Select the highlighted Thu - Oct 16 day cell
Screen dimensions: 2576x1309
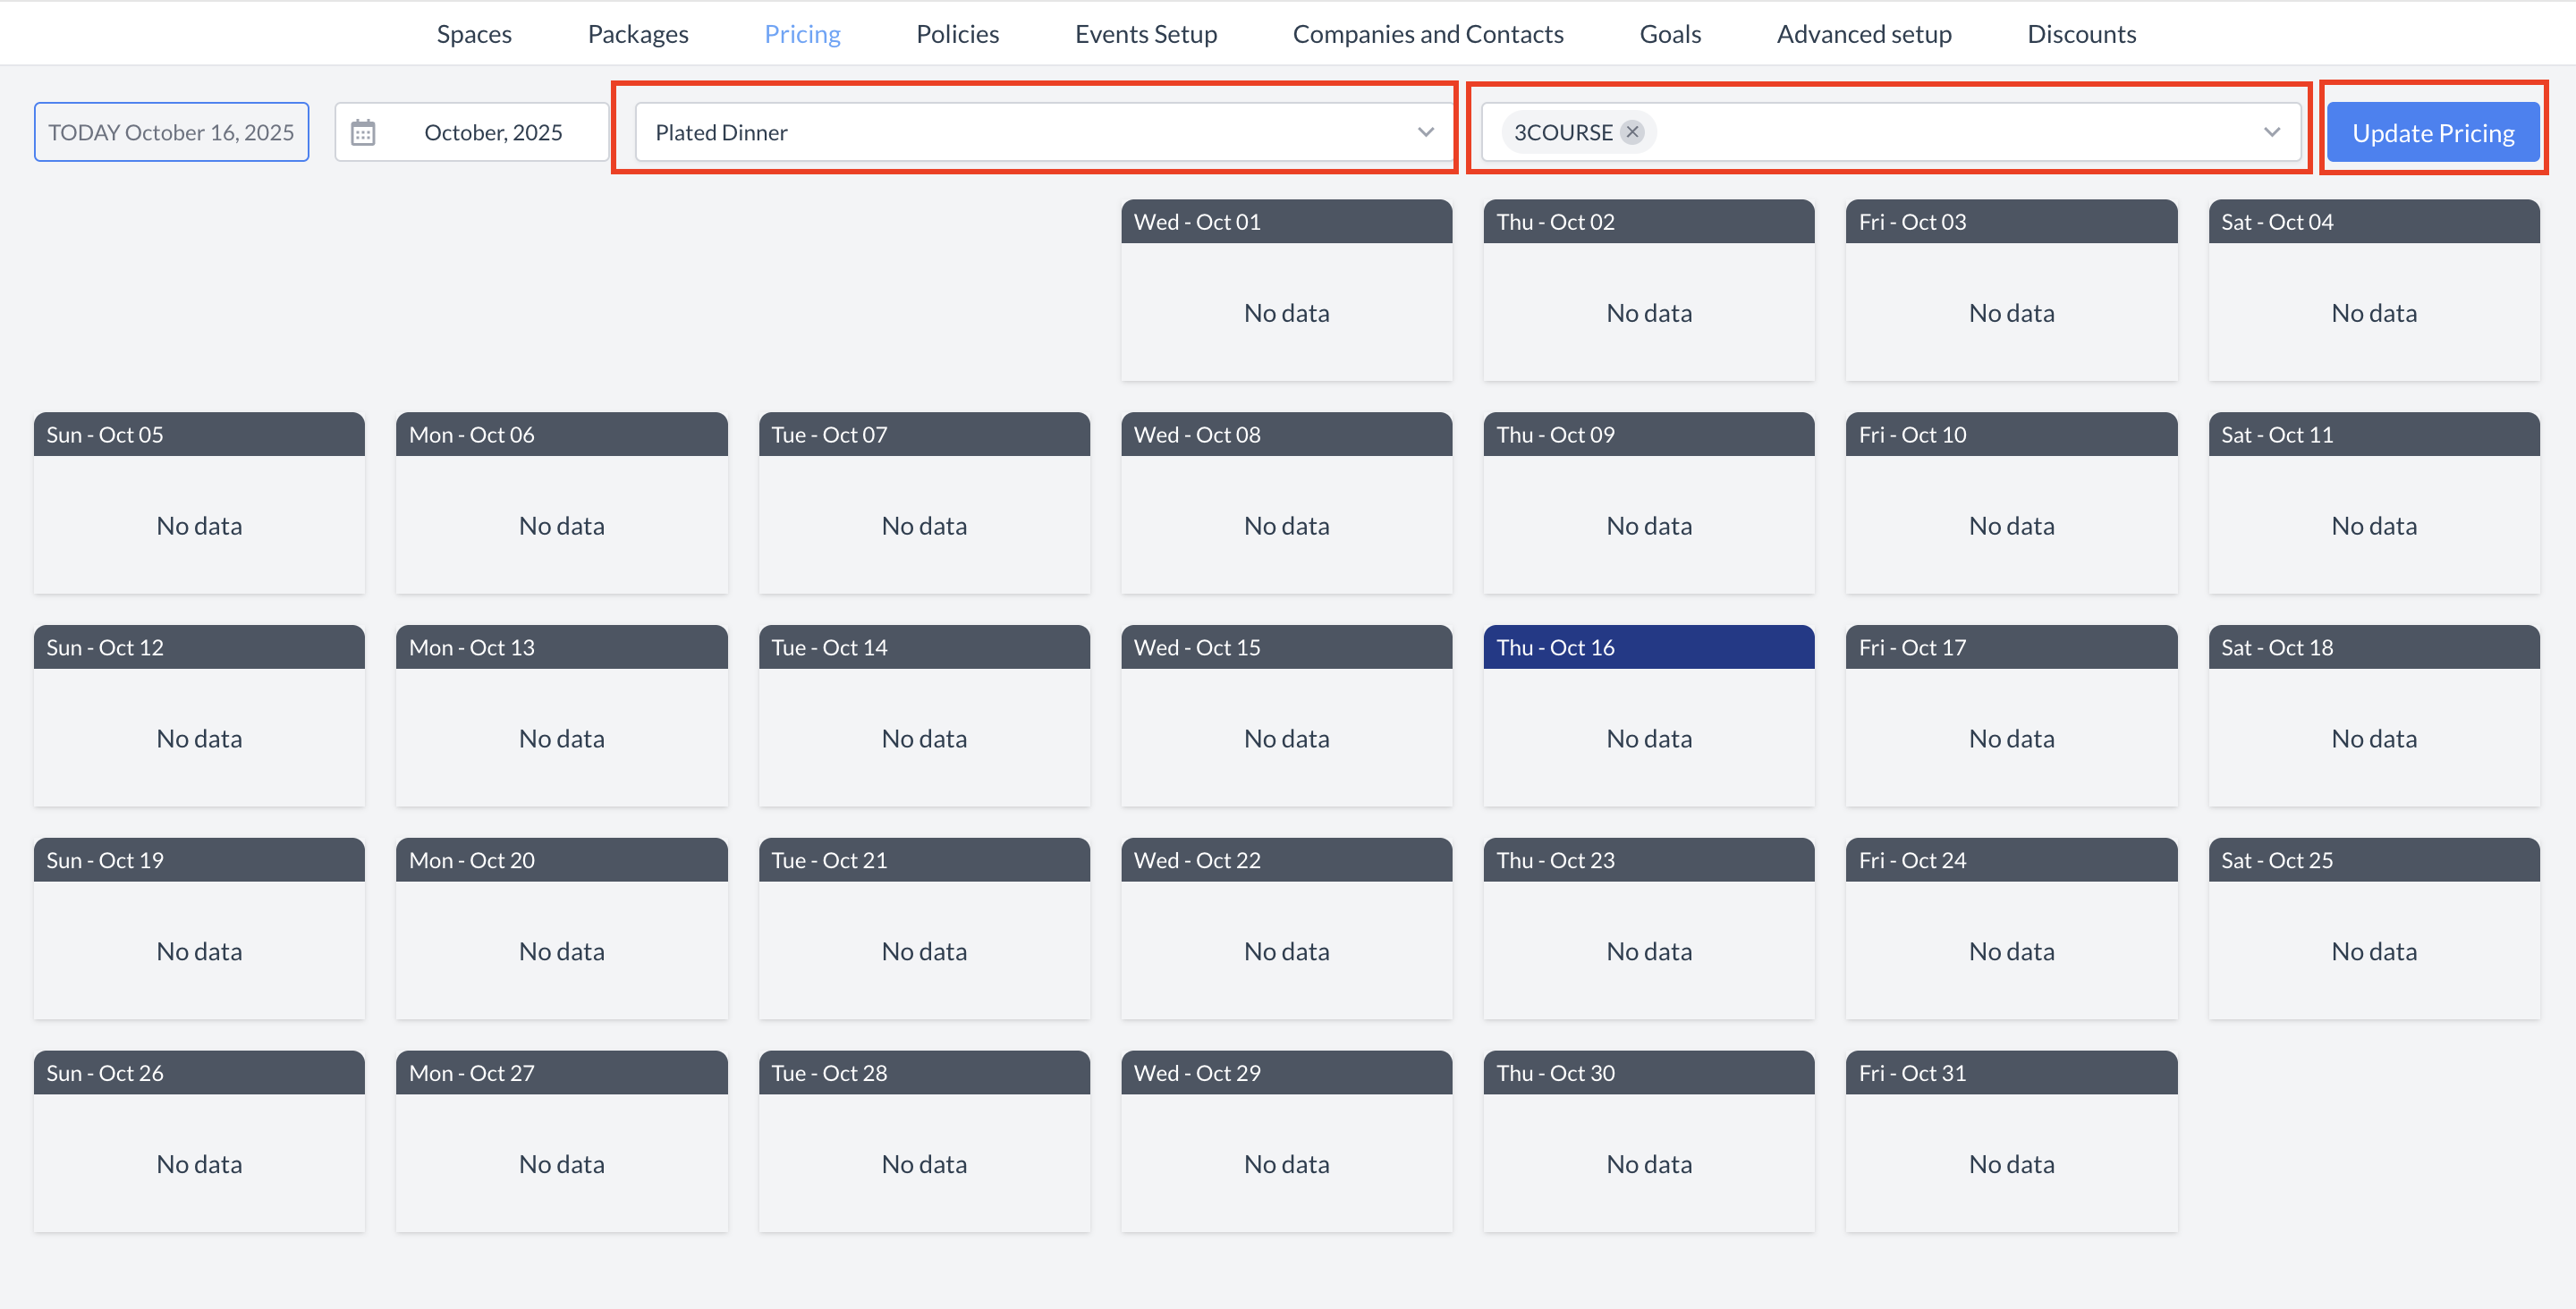pyautogui.click(x=1648, y=715)
